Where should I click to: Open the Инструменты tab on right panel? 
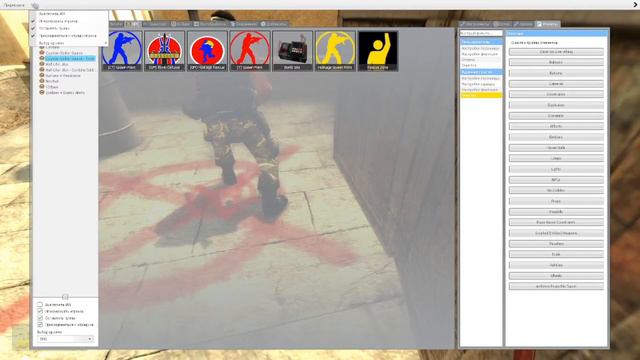(475, 24)
